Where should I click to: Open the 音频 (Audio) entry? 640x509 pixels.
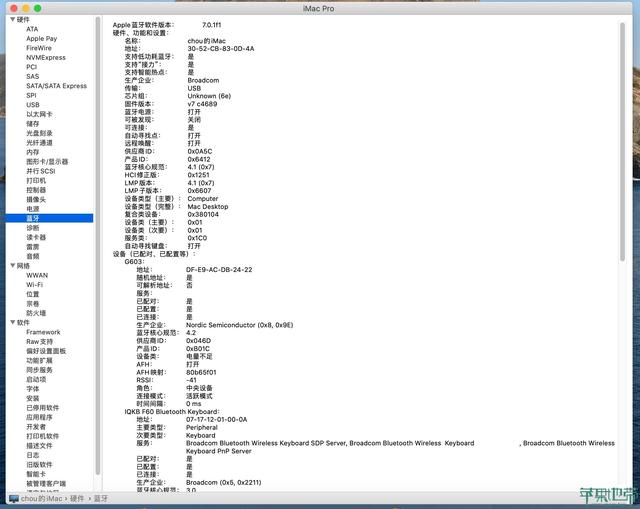[33, 256]
